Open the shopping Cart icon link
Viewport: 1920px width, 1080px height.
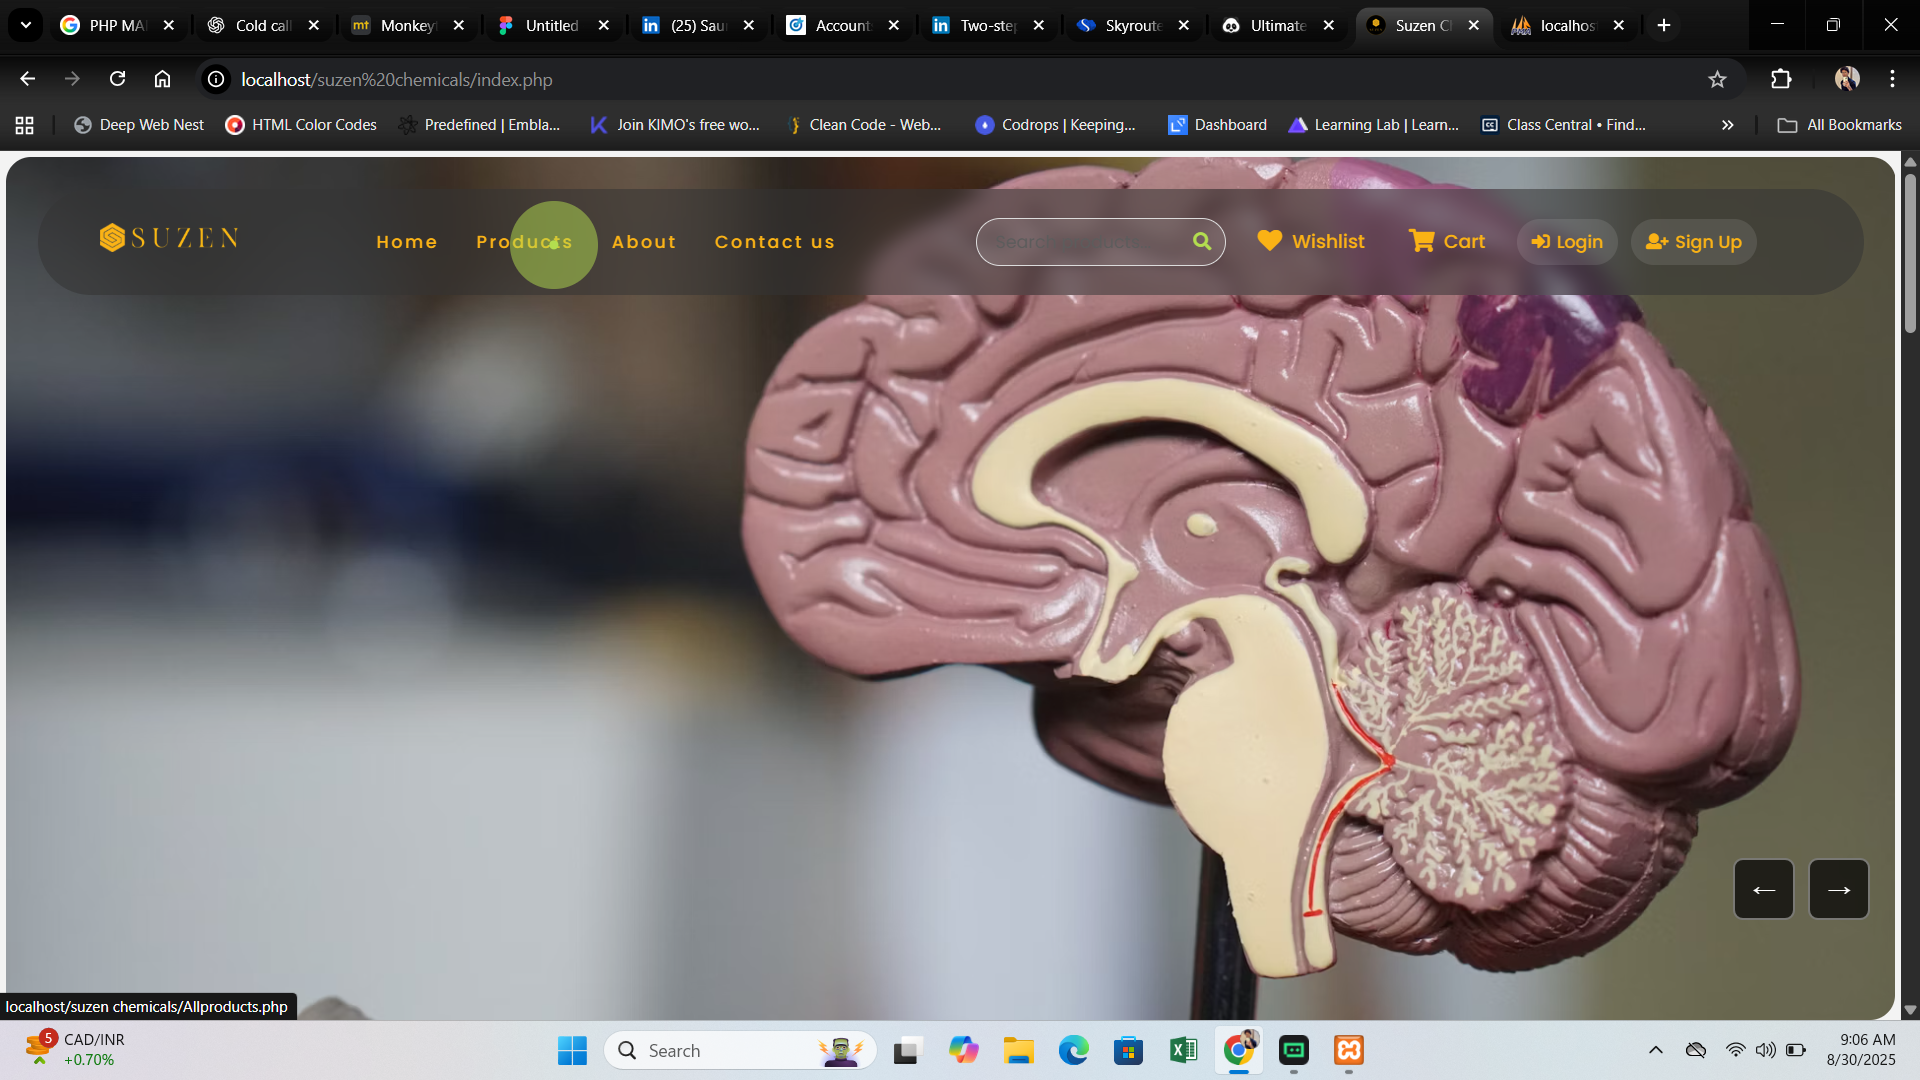(x=1421, y=241)
